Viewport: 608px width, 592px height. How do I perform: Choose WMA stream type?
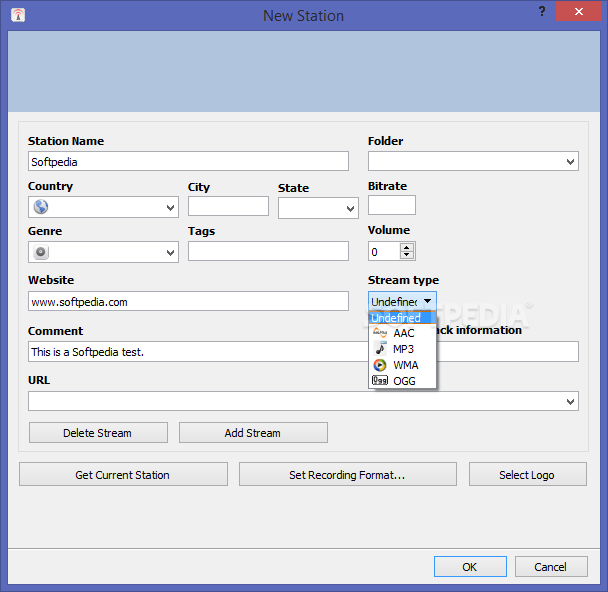pyautogui.click(x=402, y=365)
